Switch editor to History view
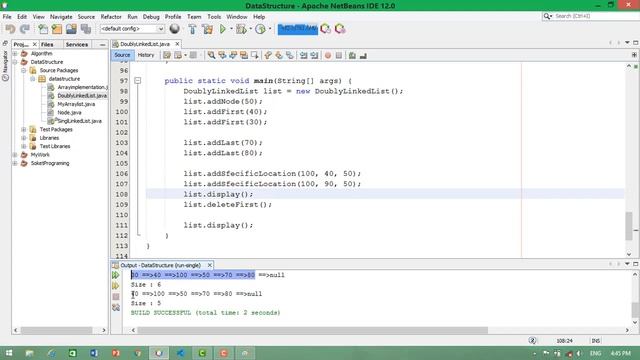This screenshot has height=360, width=640. click(x=146, y=55)
